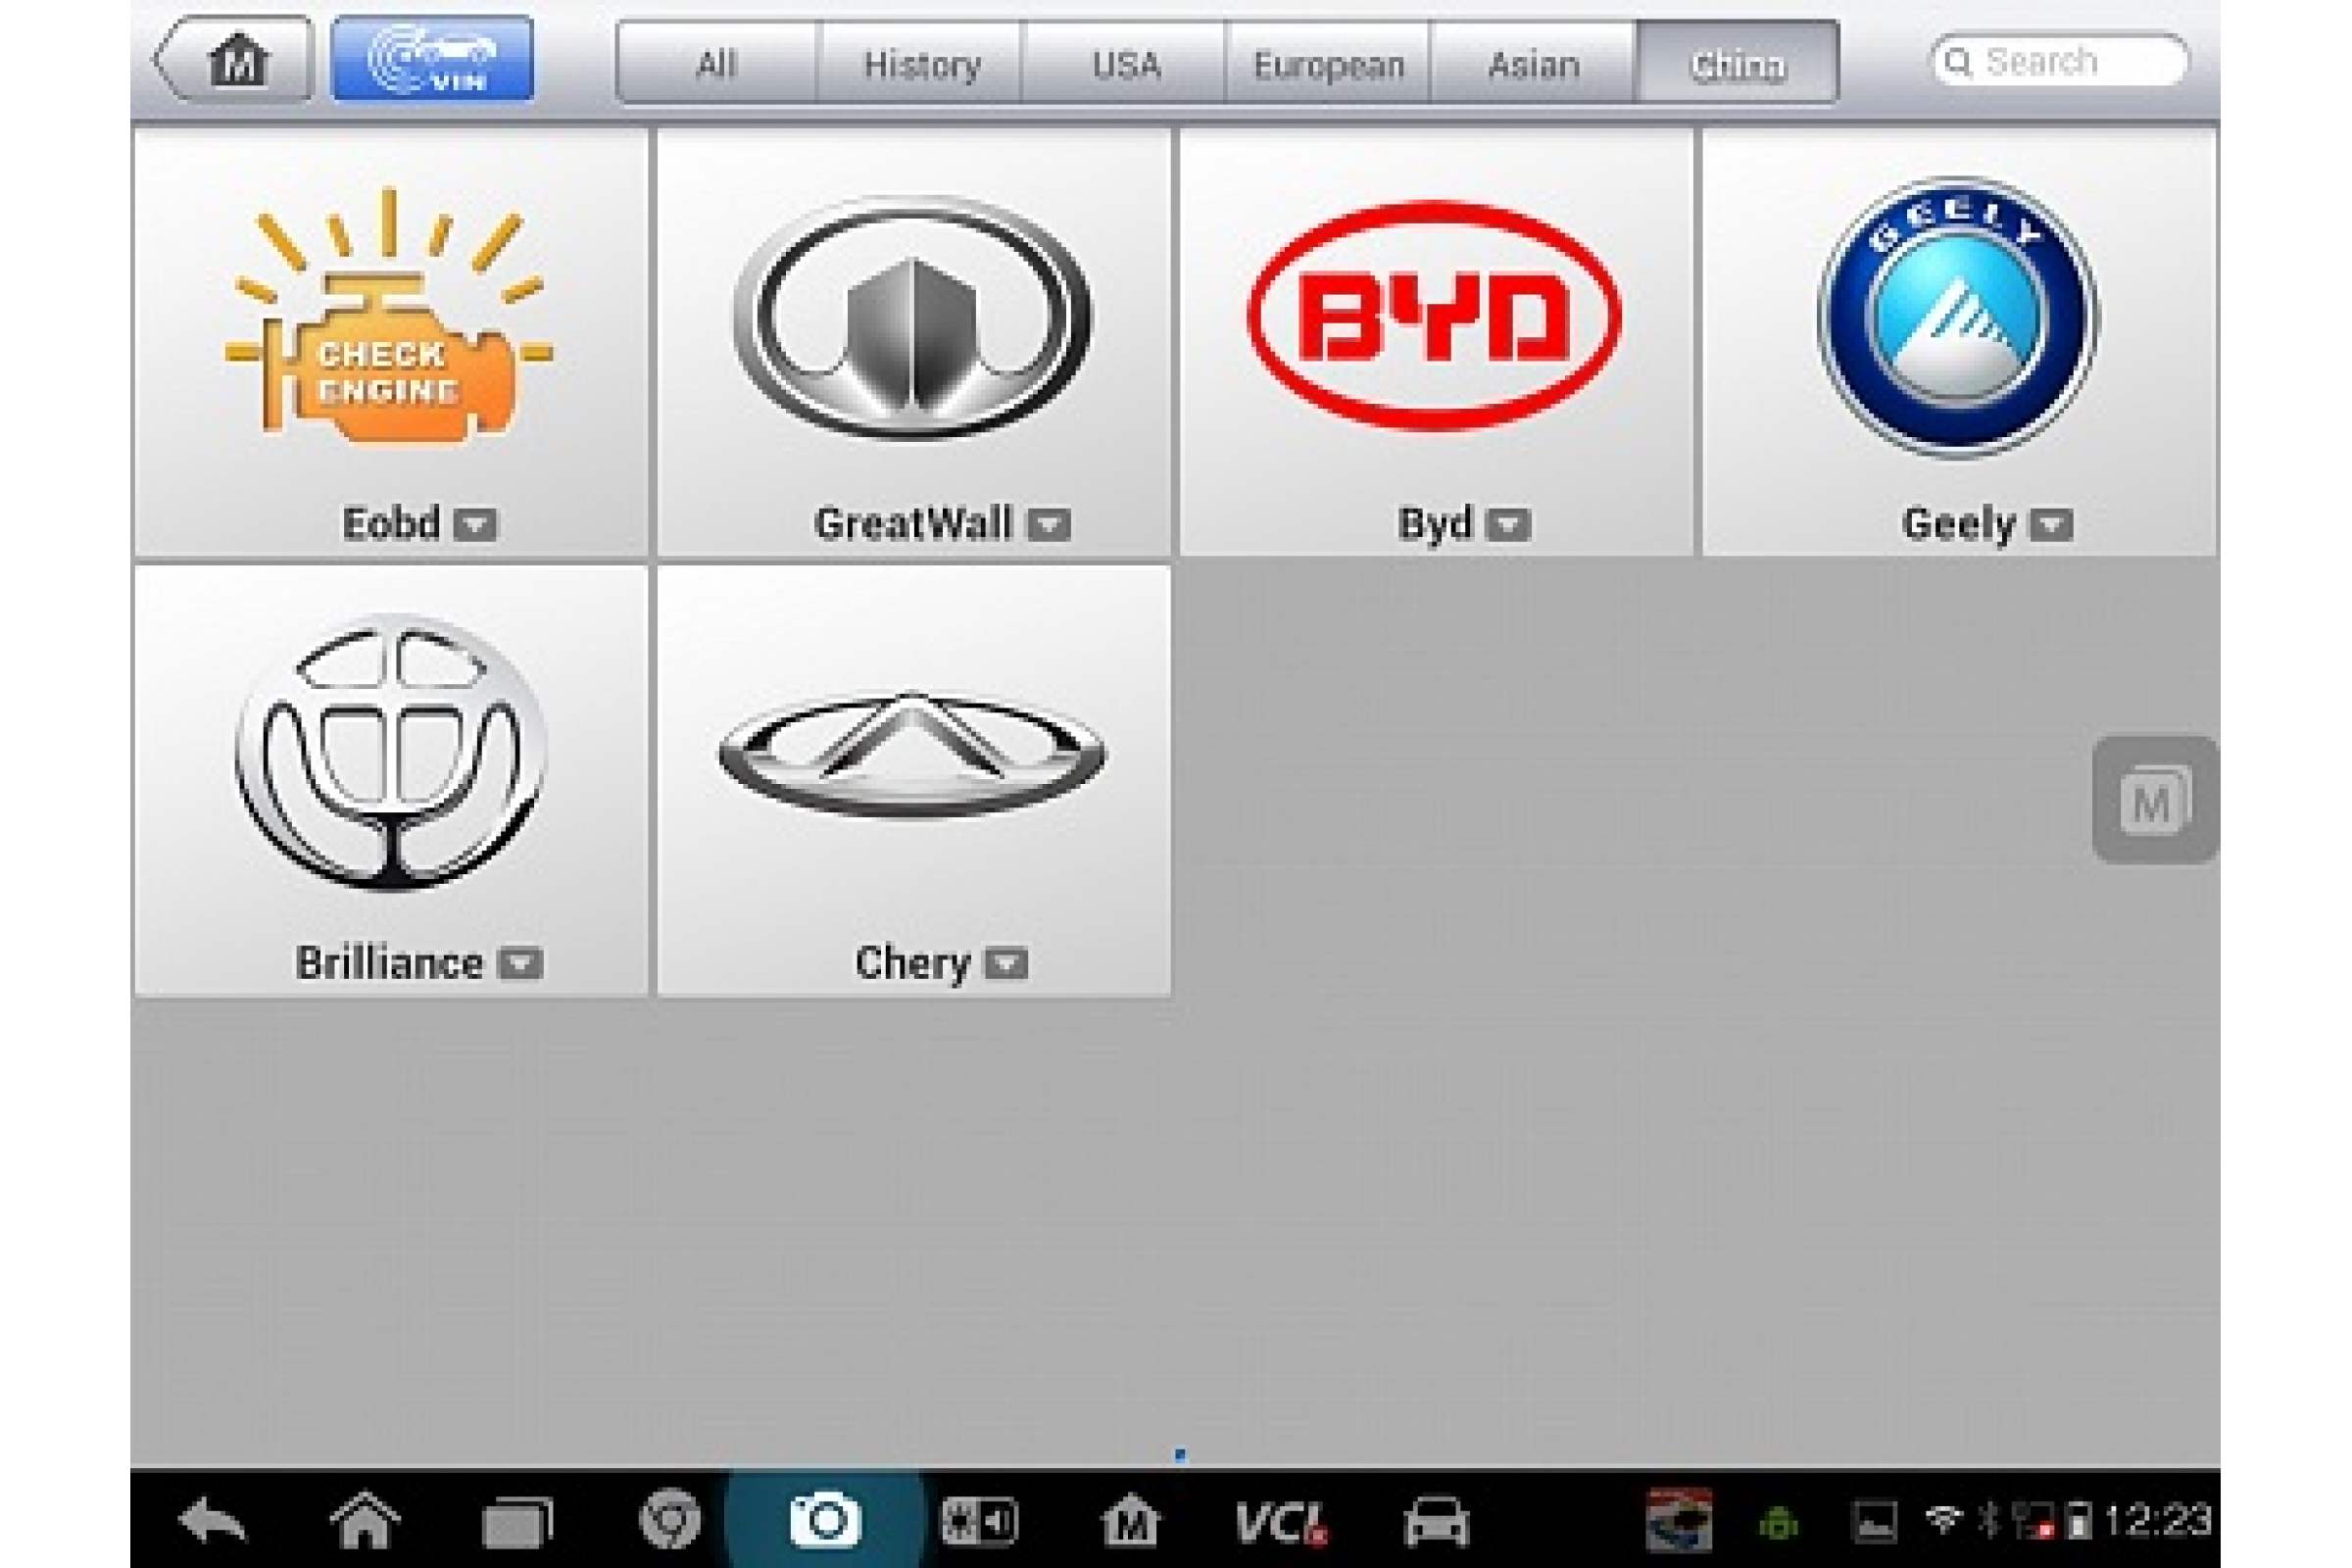Go back to the MaxiSys home menu

235,60
